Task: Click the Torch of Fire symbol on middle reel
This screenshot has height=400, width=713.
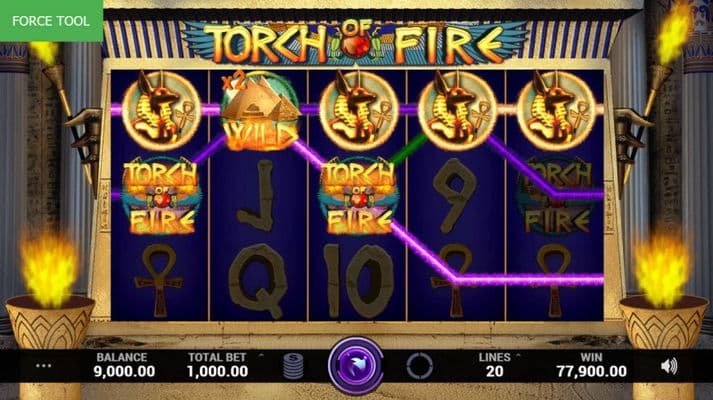Action: coord(358,196)
